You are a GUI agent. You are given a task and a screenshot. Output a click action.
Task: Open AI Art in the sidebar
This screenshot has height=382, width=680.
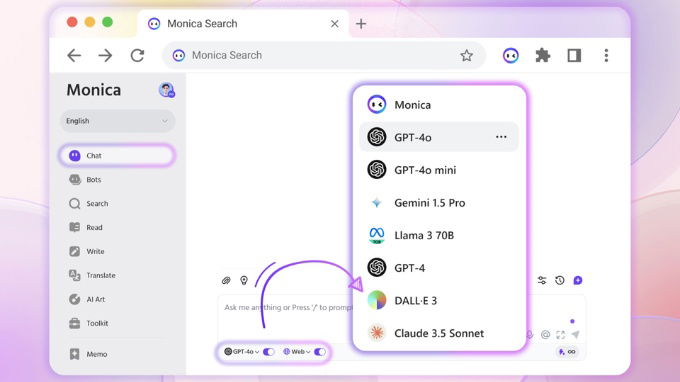tap(87, 299)
